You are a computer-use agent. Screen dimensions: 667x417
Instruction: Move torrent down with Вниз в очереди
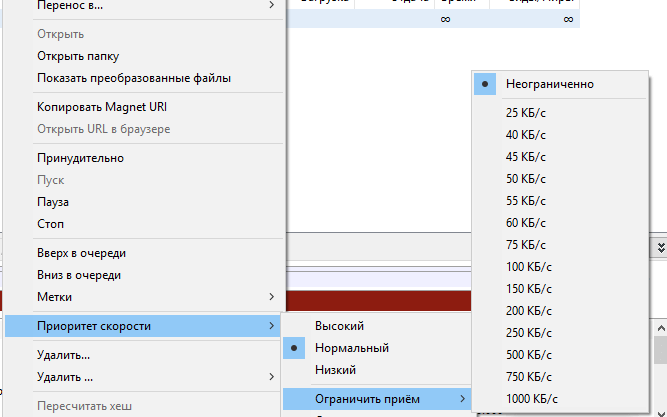[79, 275]
